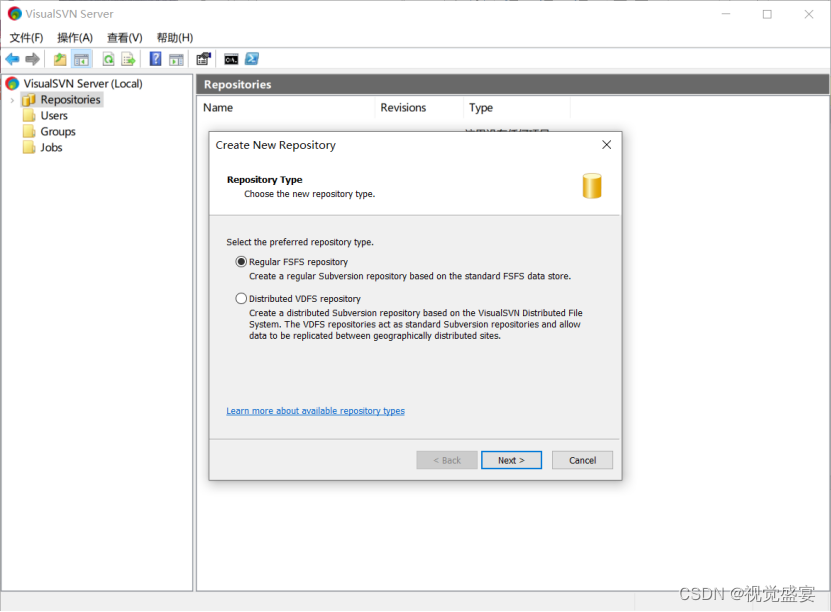
Task: Click the blue Help question mark icon
Action: 155,59
